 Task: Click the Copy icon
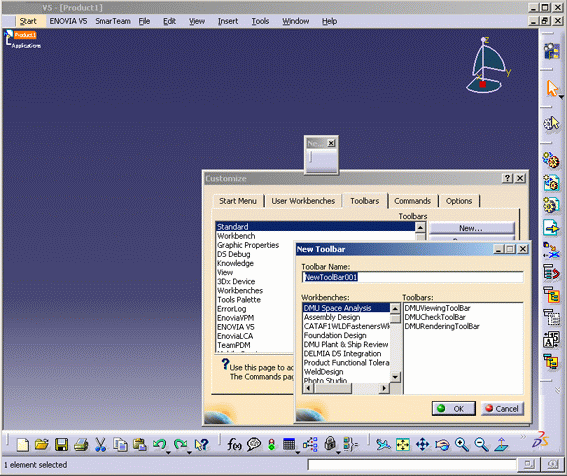(x=120, y=444)
